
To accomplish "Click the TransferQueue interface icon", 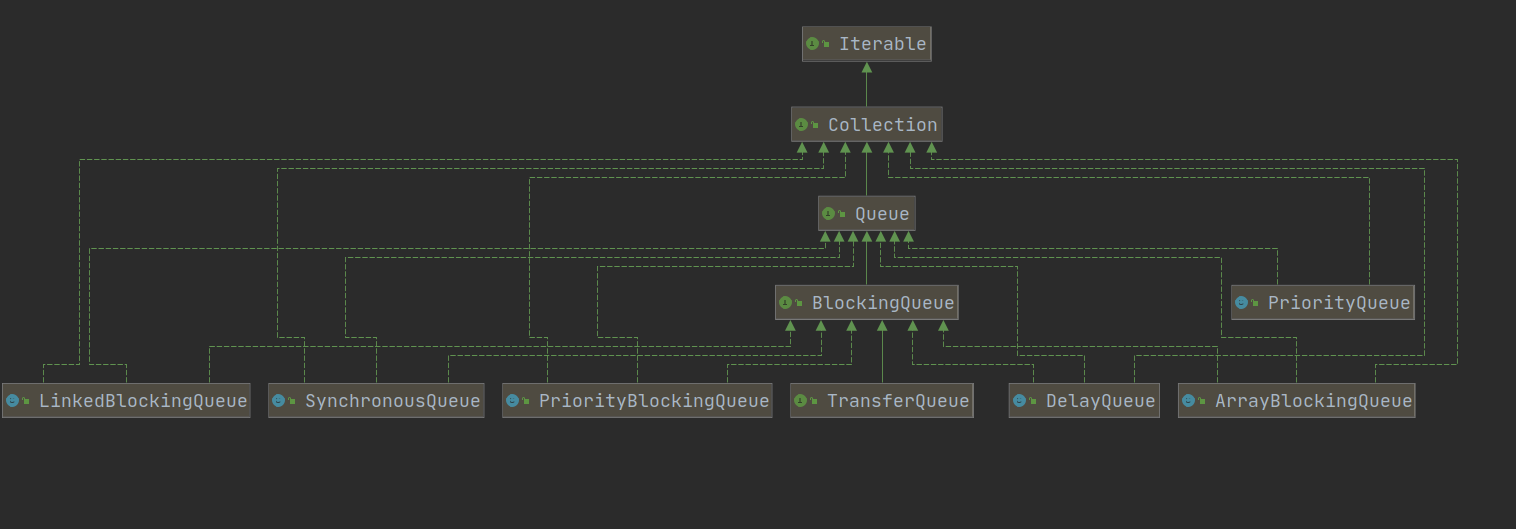I will 800,401.
